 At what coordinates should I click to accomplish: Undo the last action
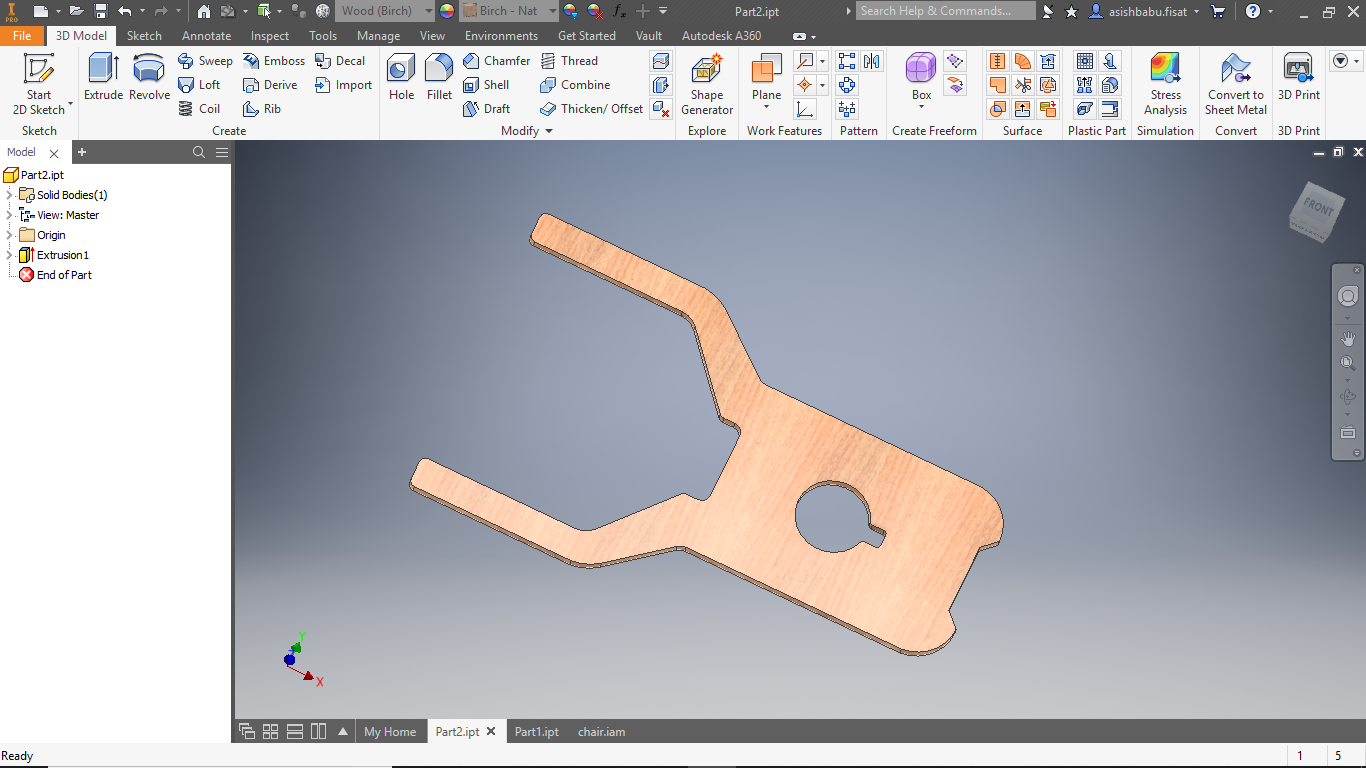coord(124,11)
